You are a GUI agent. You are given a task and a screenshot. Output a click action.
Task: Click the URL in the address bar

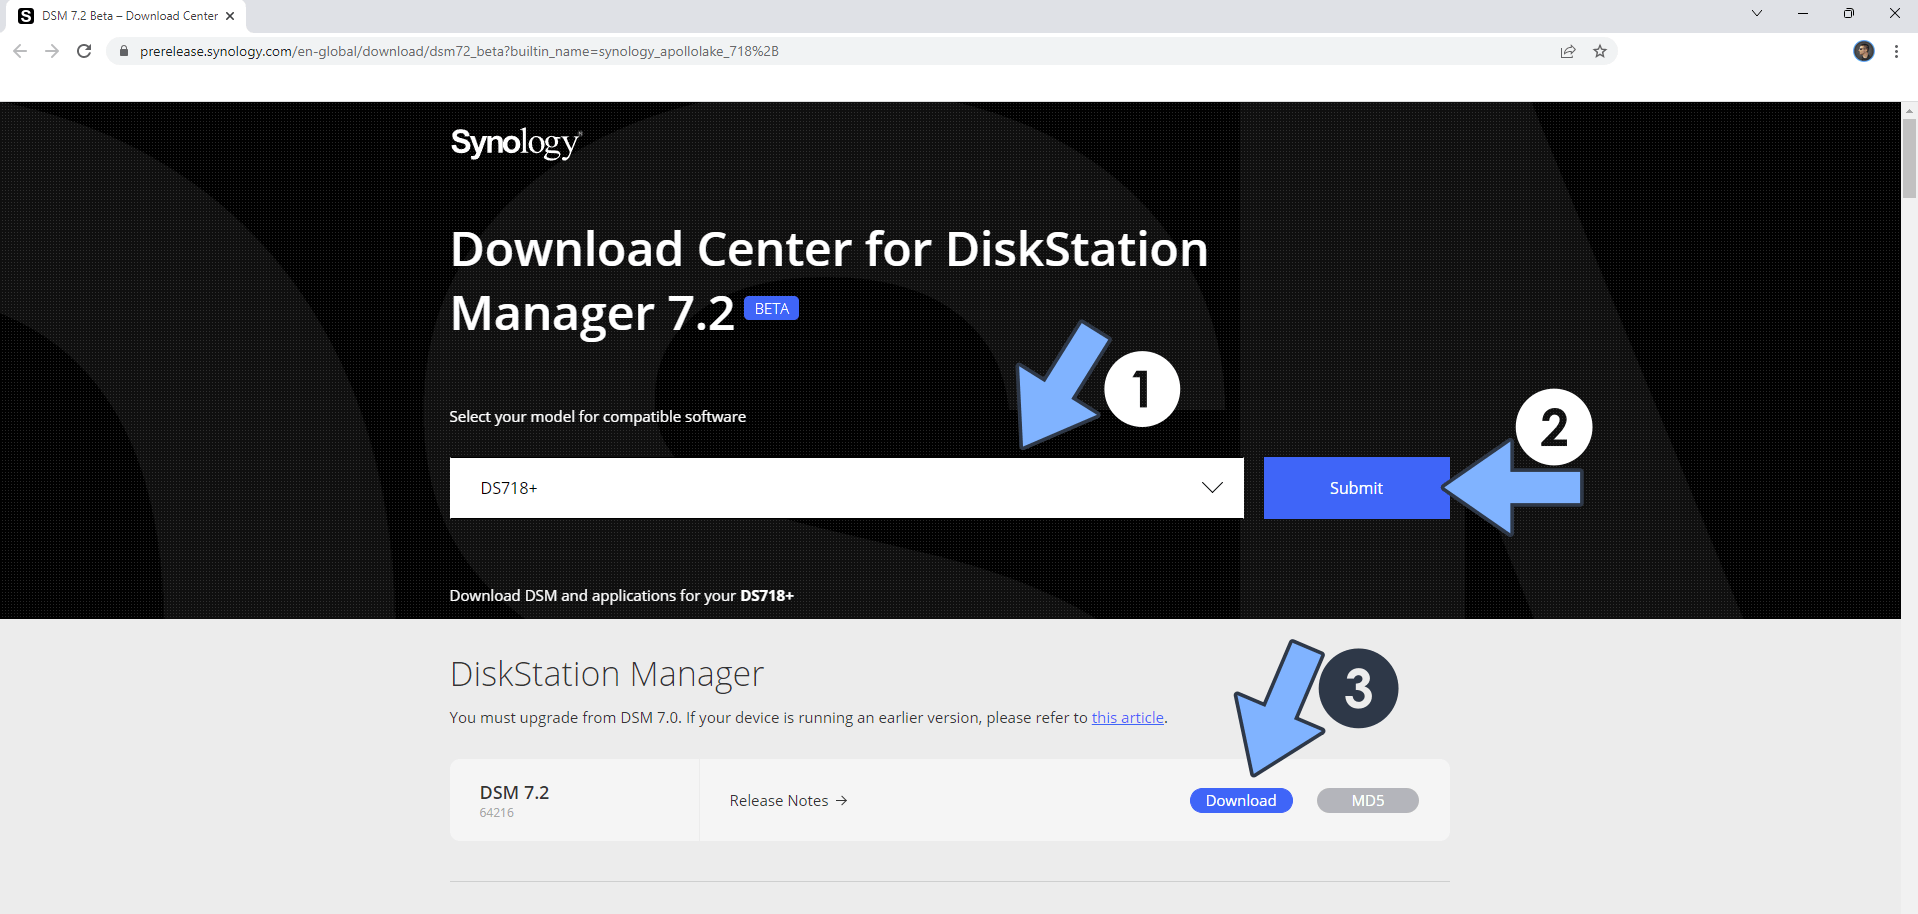click(x=459, y=51)
